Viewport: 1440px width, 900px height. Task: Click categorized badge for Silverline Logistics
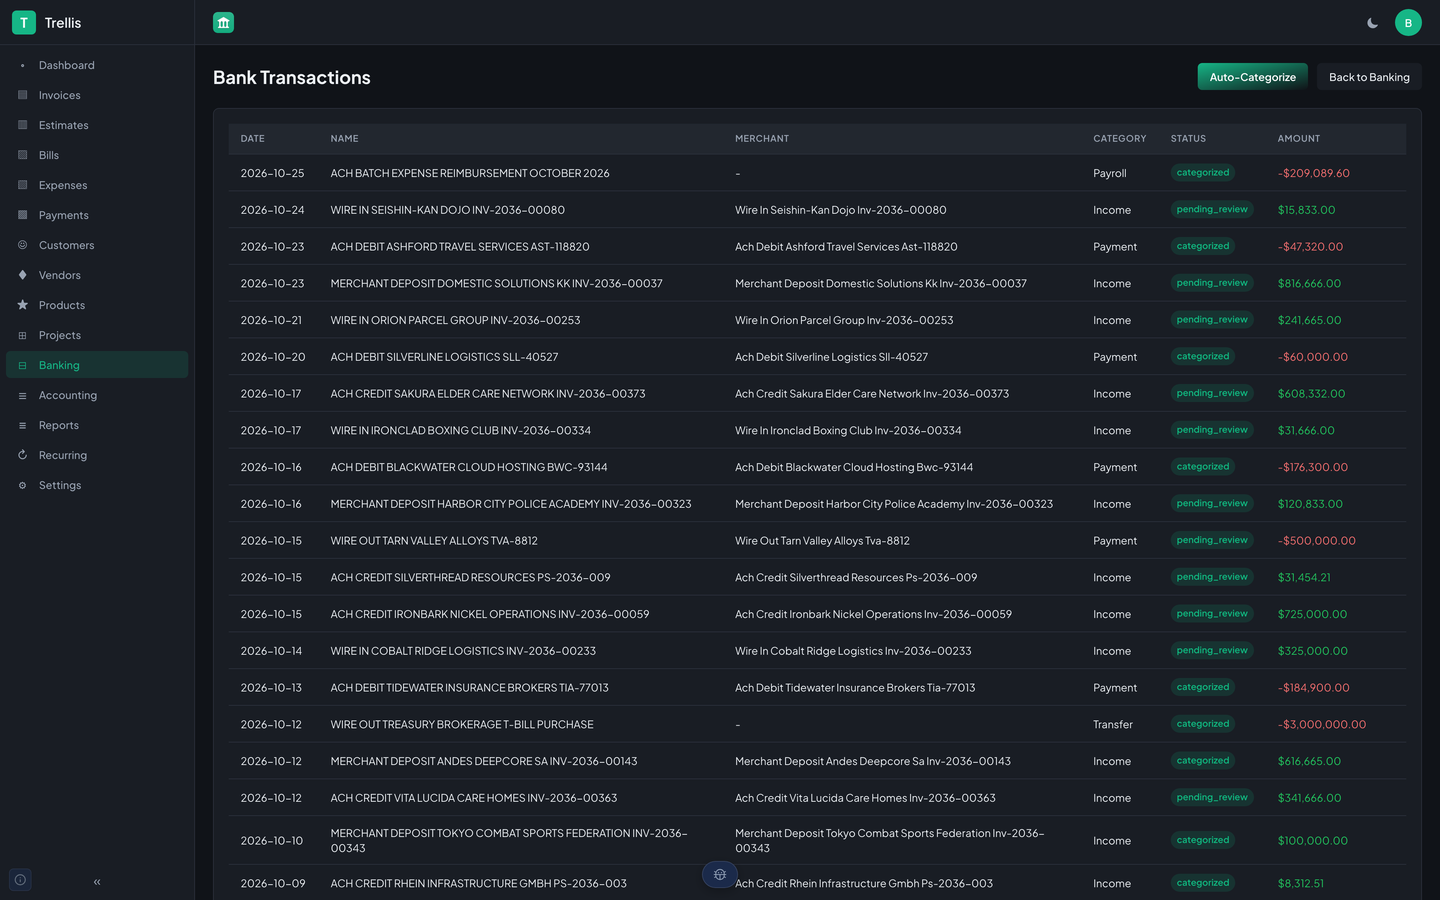pyautogui.click(x=1203, y=356)
